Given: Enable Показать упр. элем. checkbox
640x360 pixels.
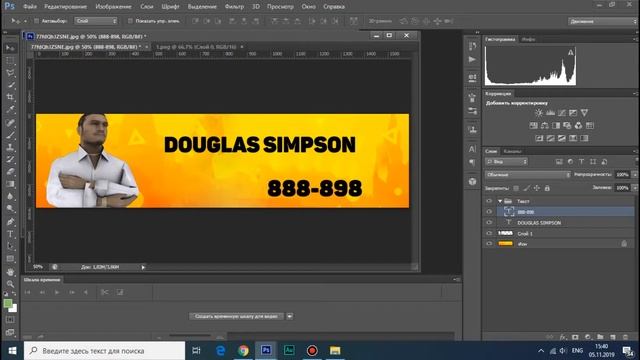Looking at the screenshot, I should click(x=130, y=21).
